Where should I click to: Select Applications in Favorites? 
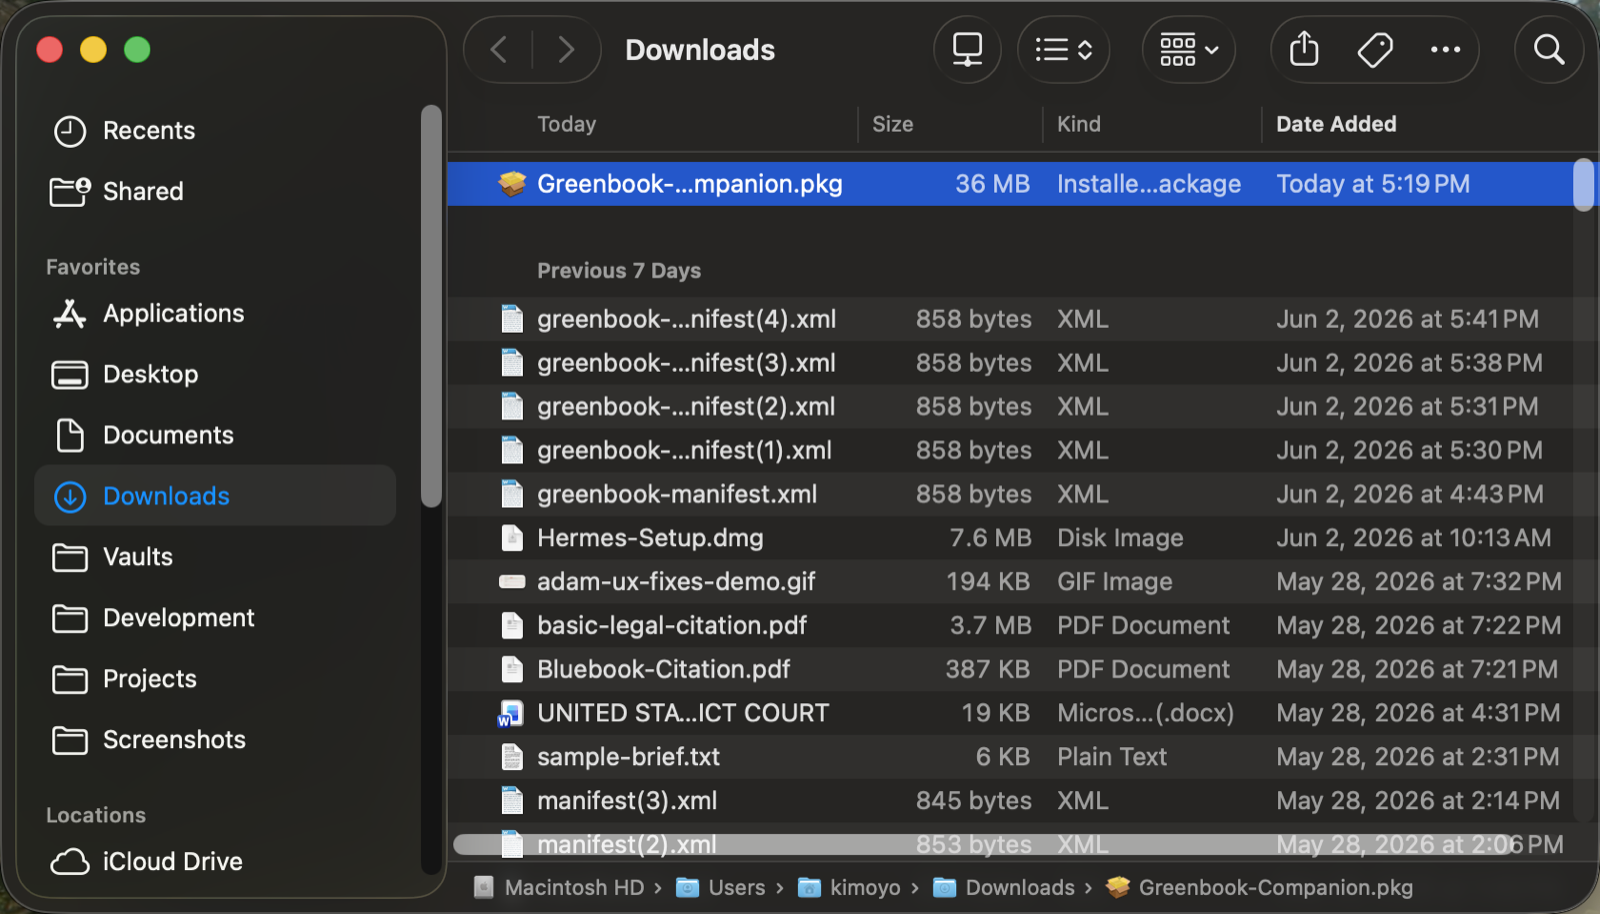coord(215,313)
